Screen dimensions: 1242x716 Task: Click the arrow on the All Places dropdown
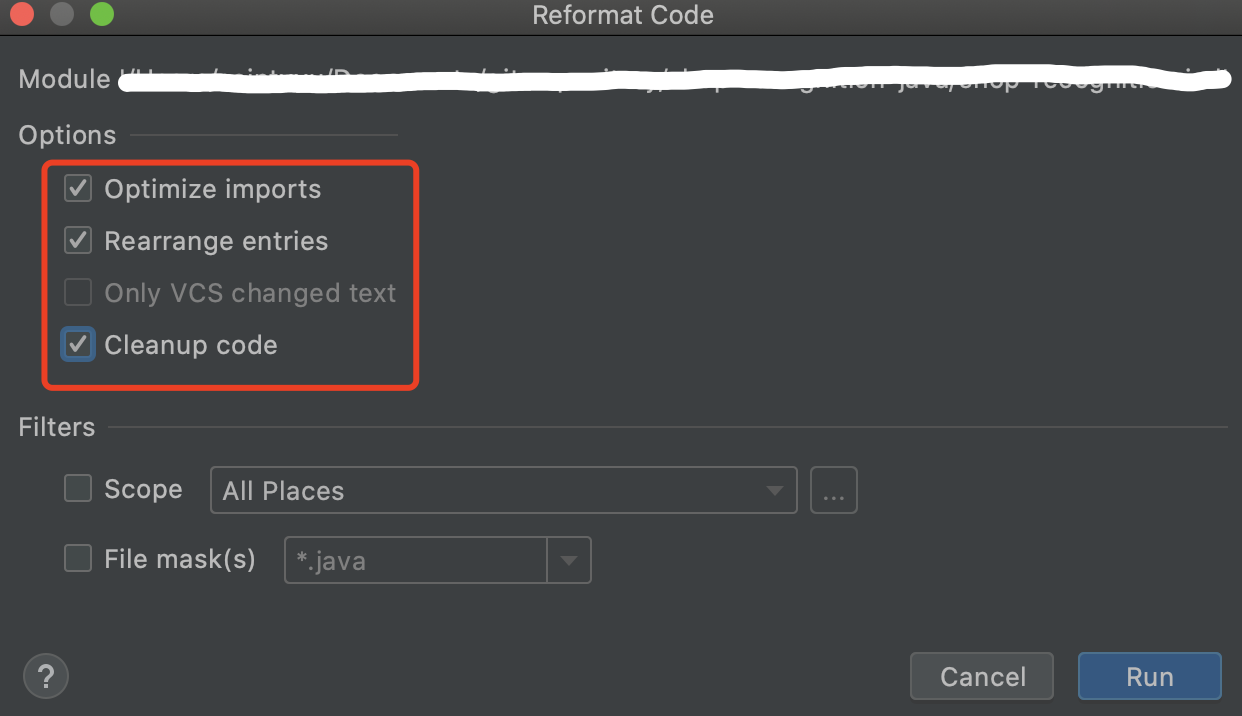pos(774,491)
